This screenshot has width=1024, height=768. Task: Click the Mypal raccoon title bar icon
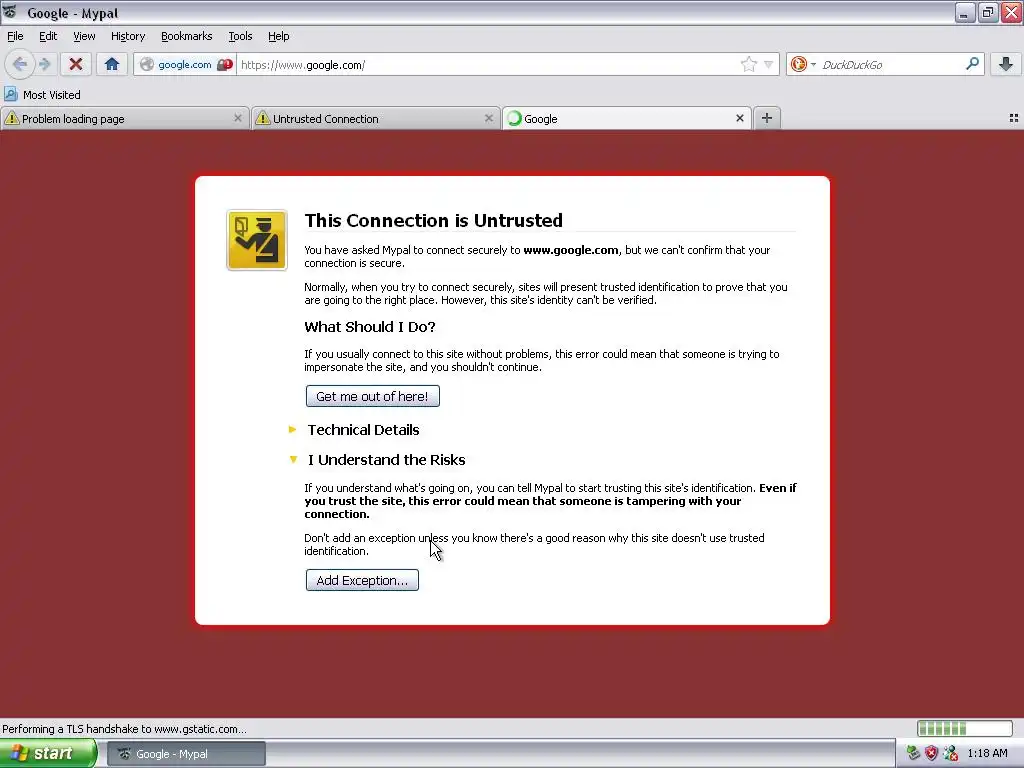coord(10,12)
